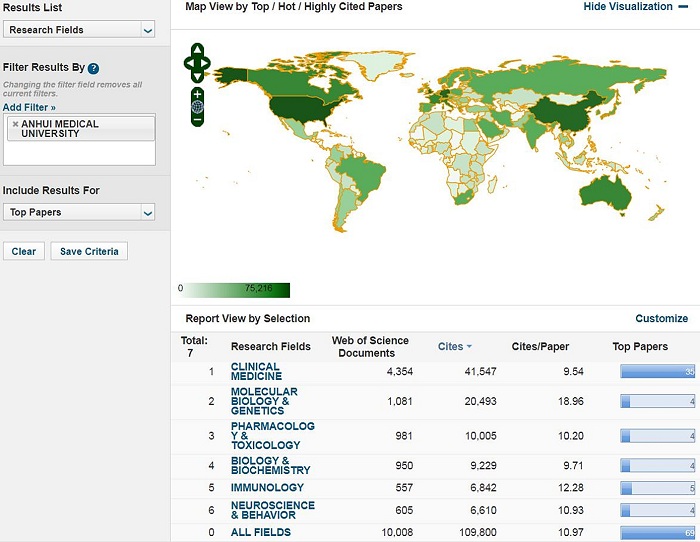
Task: Open the Clinical Medicine research field
Action: tap(256, 371)
